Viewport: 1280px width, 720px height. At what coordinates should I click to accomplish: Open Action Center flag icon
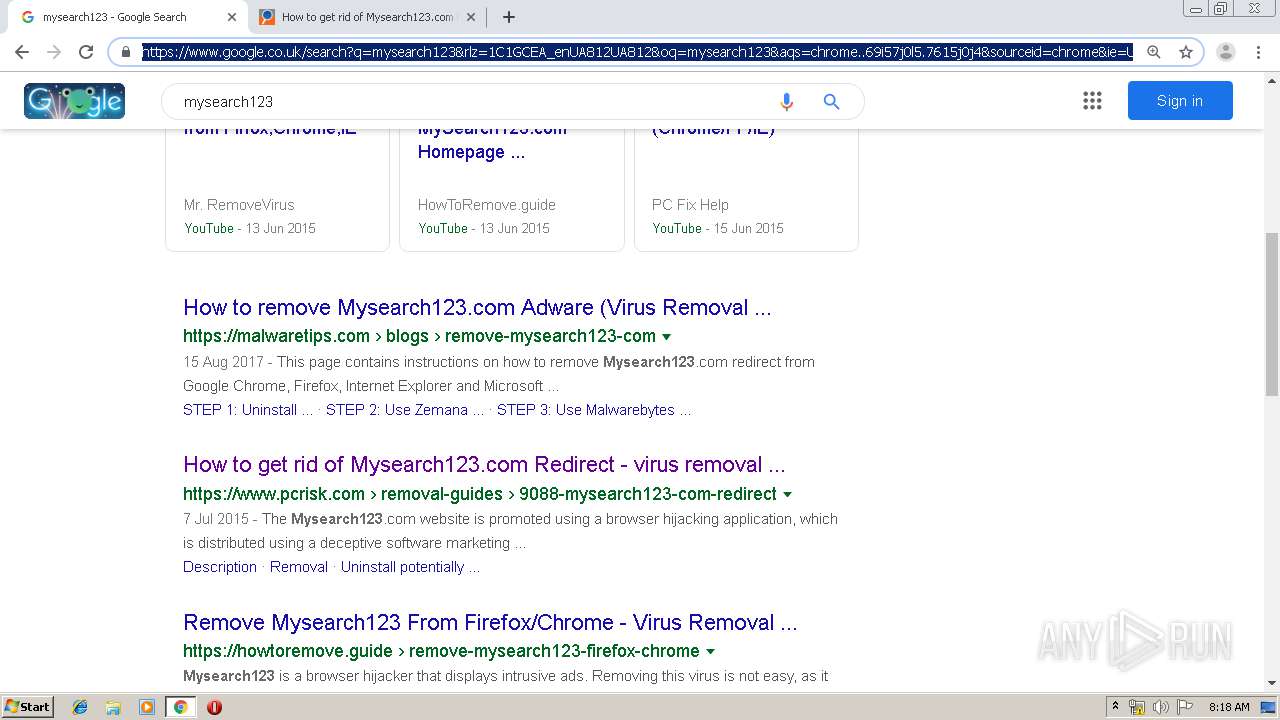click(1183, 707)
